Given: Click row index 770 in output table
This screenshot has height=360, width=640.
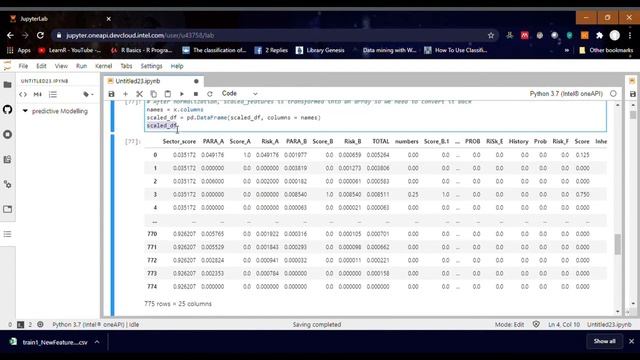Looking at the screenshot, I should coord(152,234).
